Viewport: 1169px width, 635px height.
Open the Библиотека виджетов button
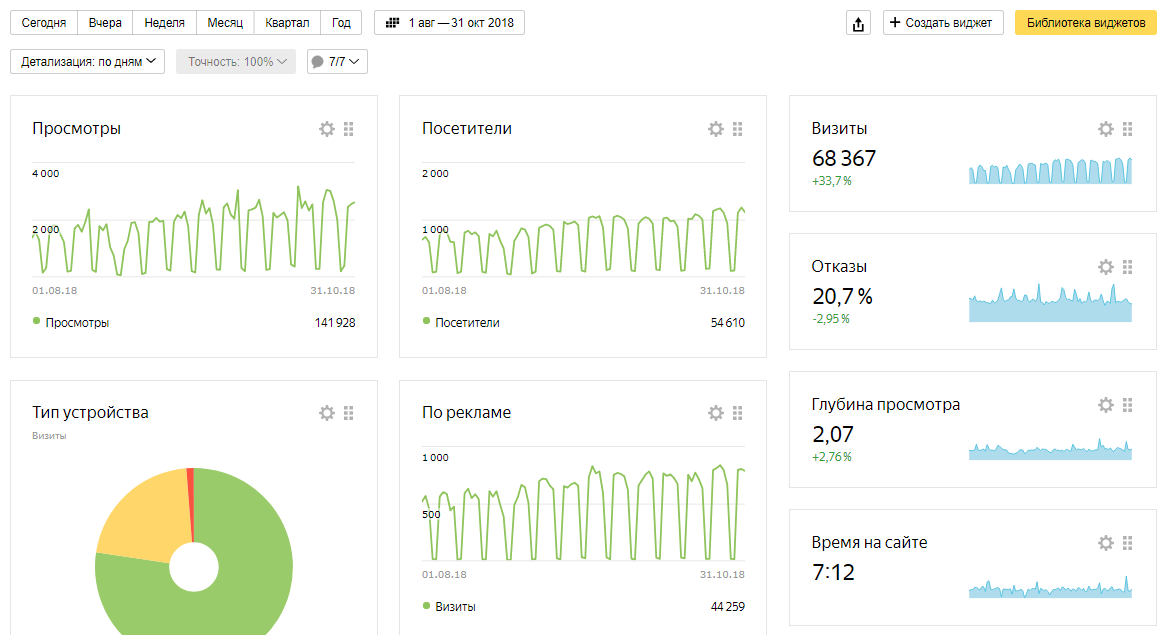1085,23
